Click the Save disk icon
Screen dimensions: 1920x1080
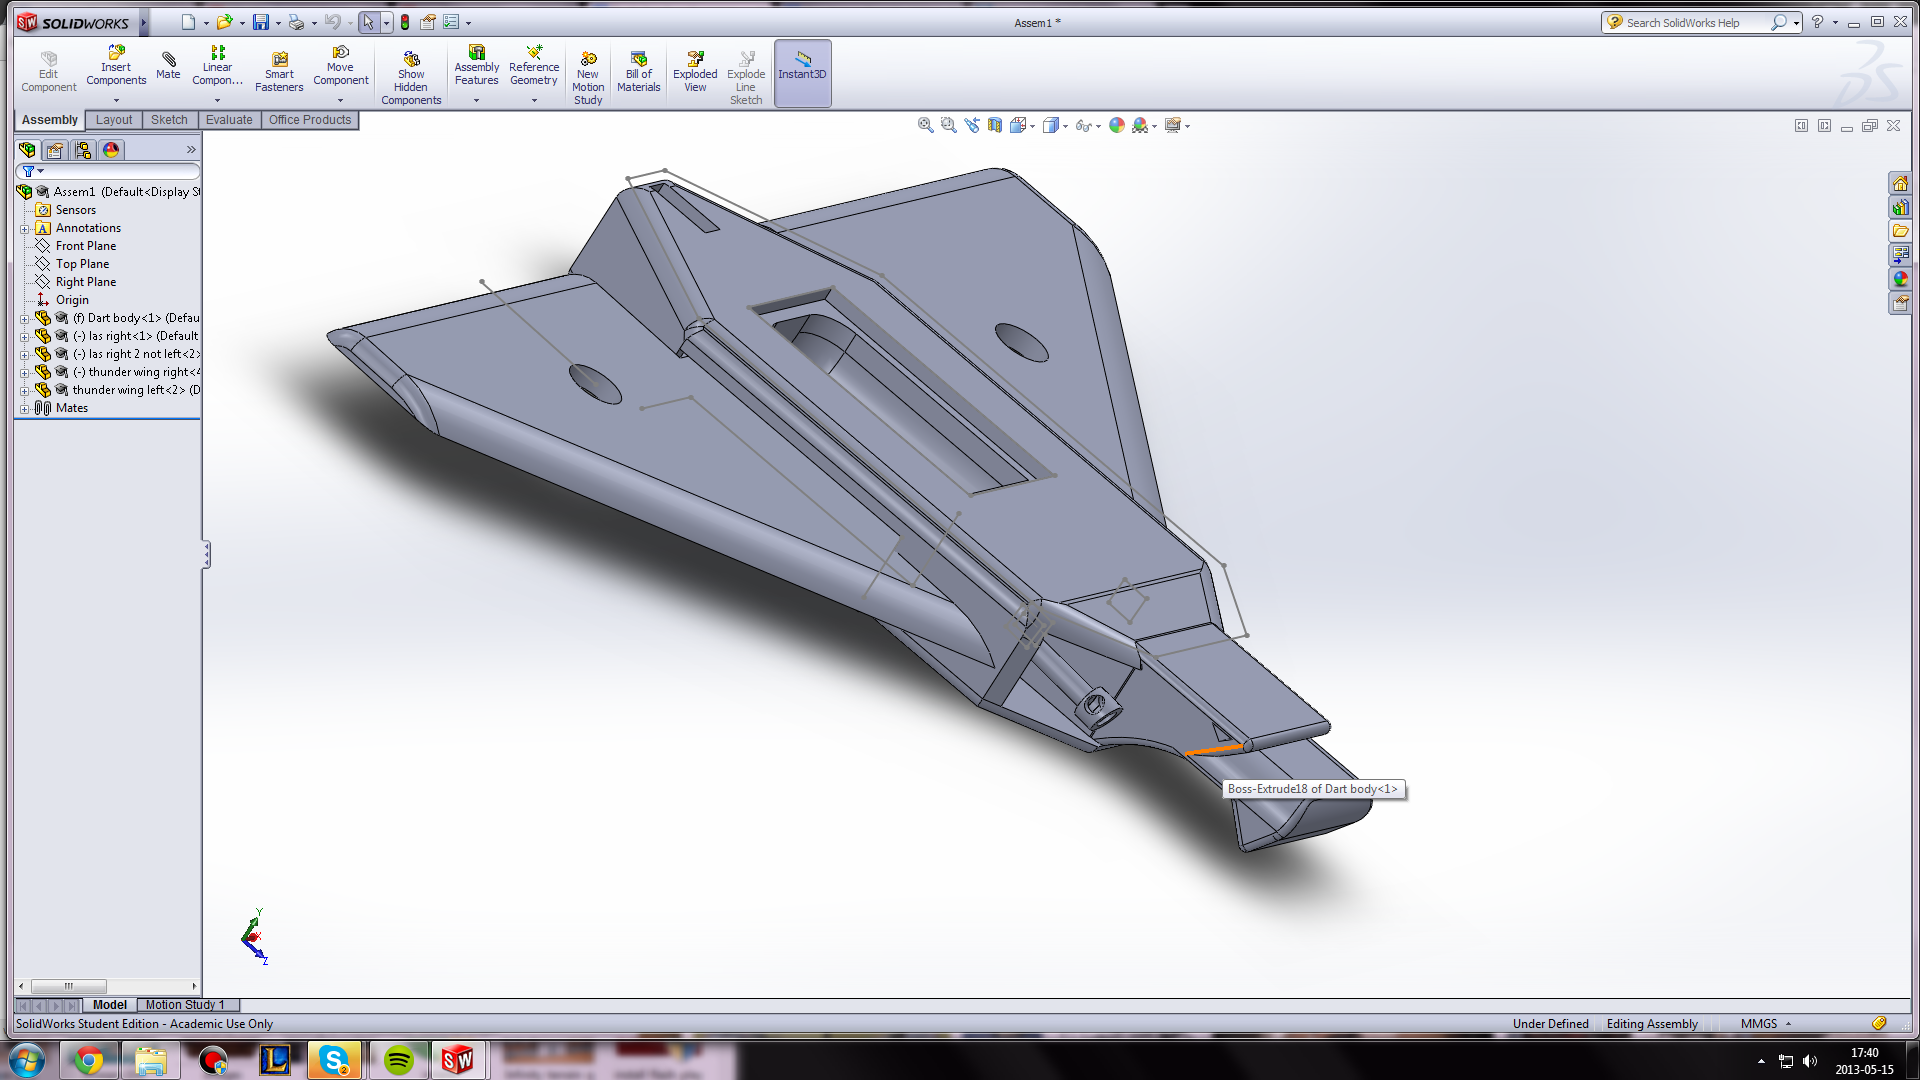261,22
